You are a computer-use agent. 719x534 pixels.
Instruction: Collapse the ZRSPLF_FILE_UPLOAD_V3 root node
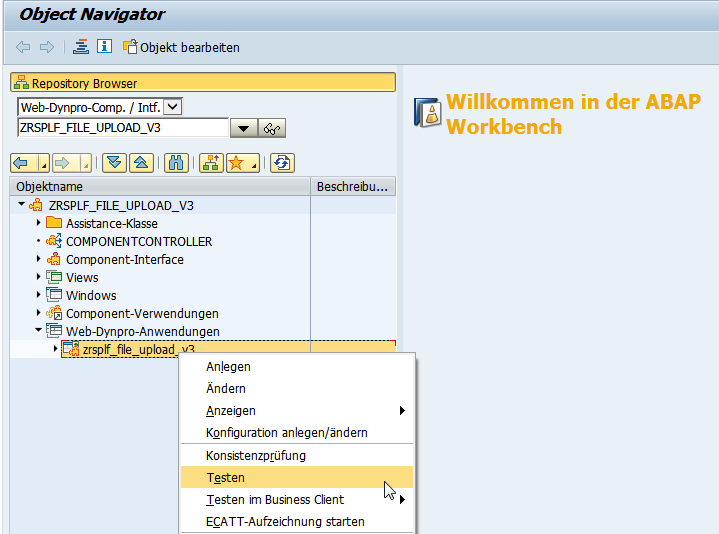tap(21, 204)
